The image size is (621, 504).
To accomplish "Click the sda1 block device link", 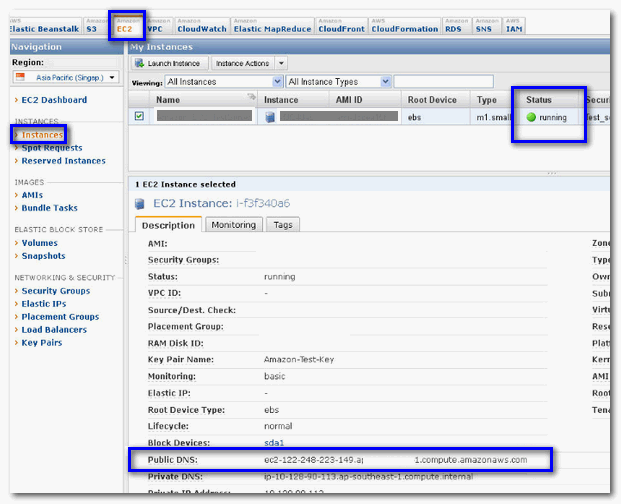I will click(x=274, y=443).
